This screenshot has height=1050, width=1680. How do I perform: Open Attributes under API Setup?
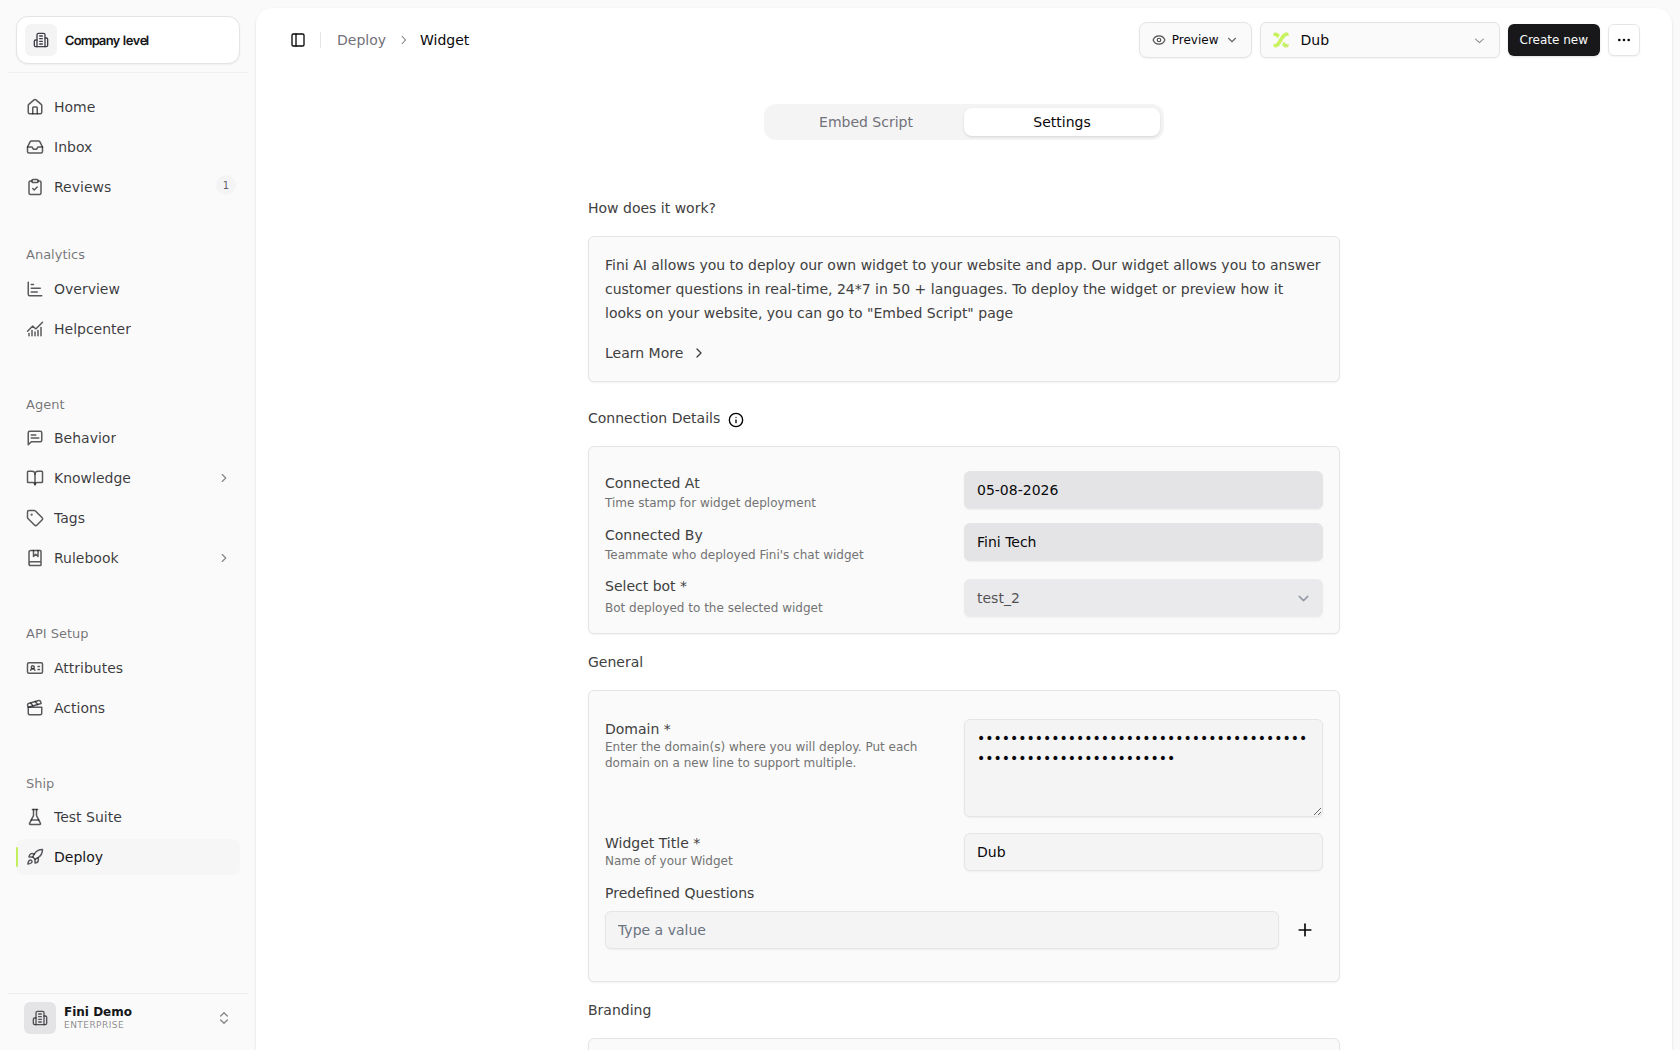point(128,668)
